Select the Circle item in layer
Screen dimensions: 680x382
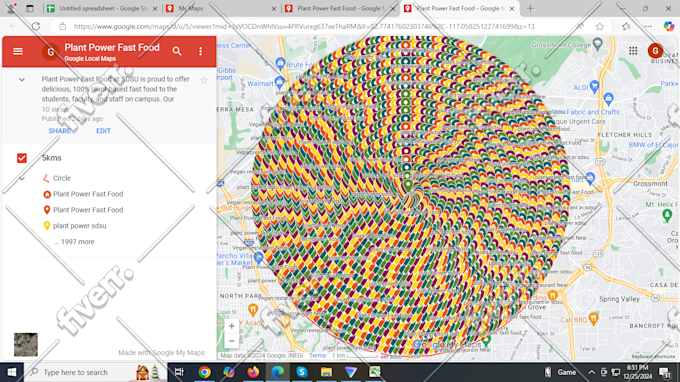click(62, 178)
